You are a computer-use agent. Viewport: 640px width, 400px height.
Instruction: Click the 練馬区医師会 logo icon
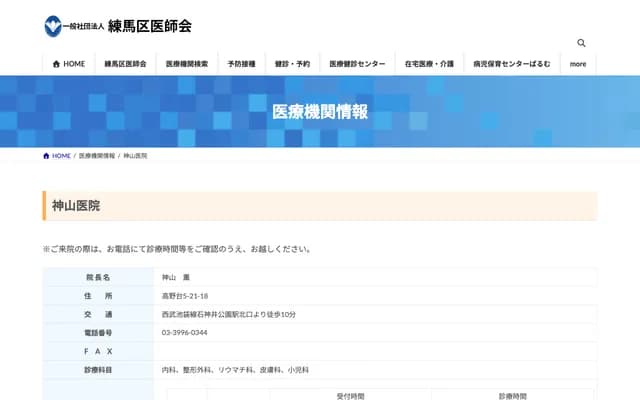pyautogui.click(x=52, y=26)
